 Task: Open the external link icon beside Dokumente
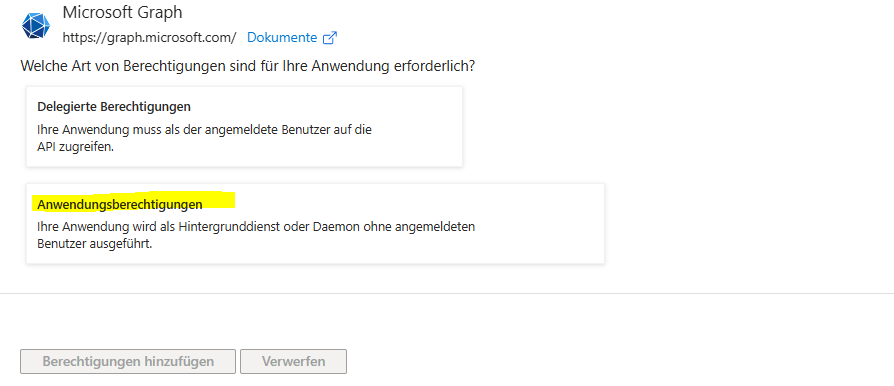click(330, 38)
